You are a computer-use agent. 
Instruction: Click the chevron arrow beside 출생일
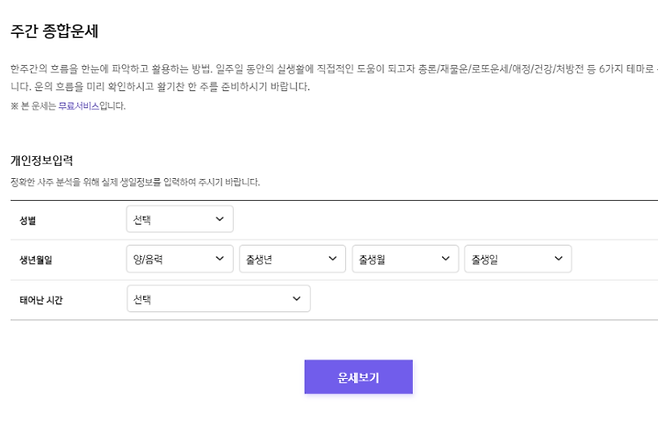coord(559,259)
